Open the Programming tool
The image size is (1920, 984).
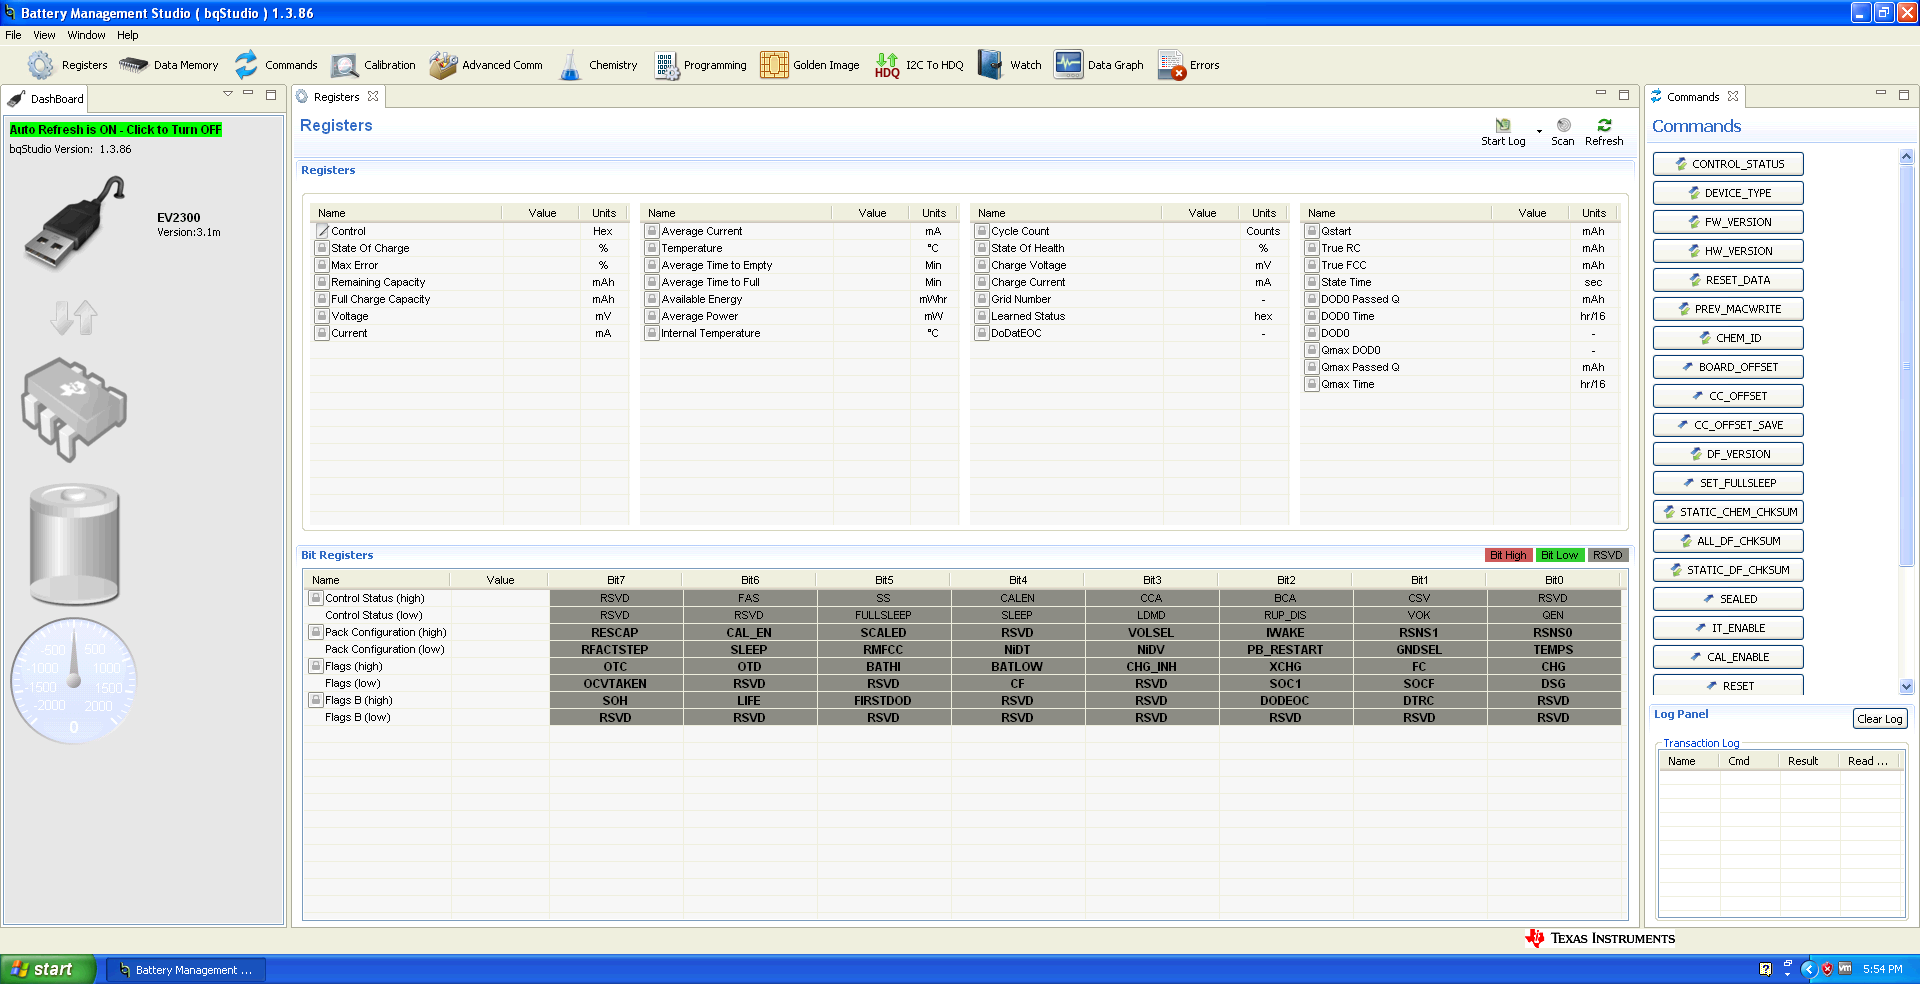point(700,65)
